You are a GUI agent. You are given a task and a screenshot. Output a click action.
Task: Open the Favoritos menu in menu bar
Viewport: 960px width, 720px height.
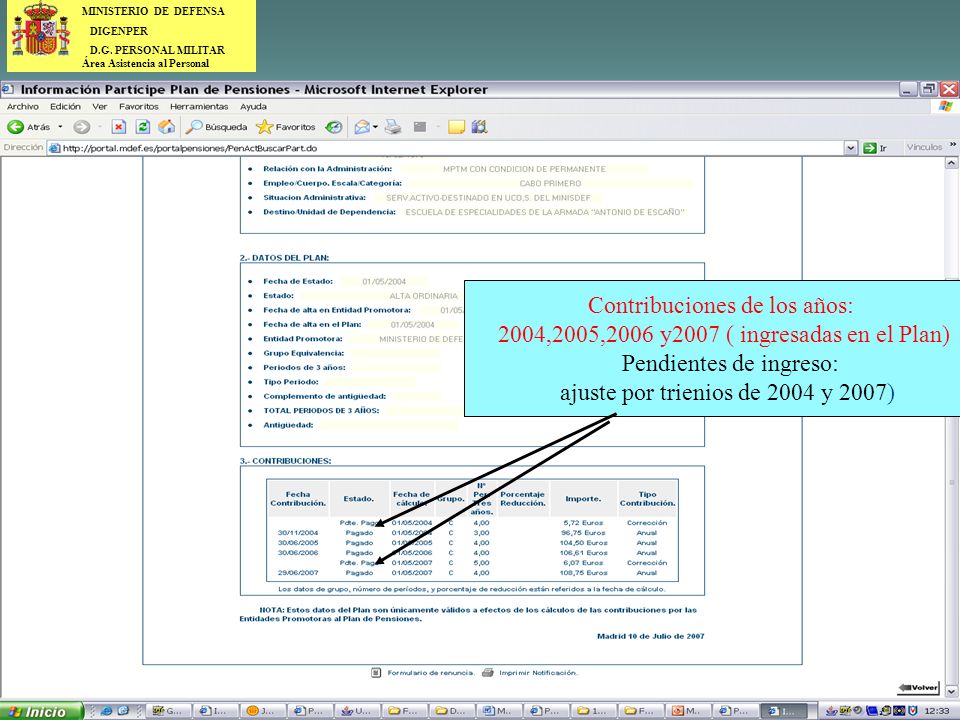[x=139, y=107]
